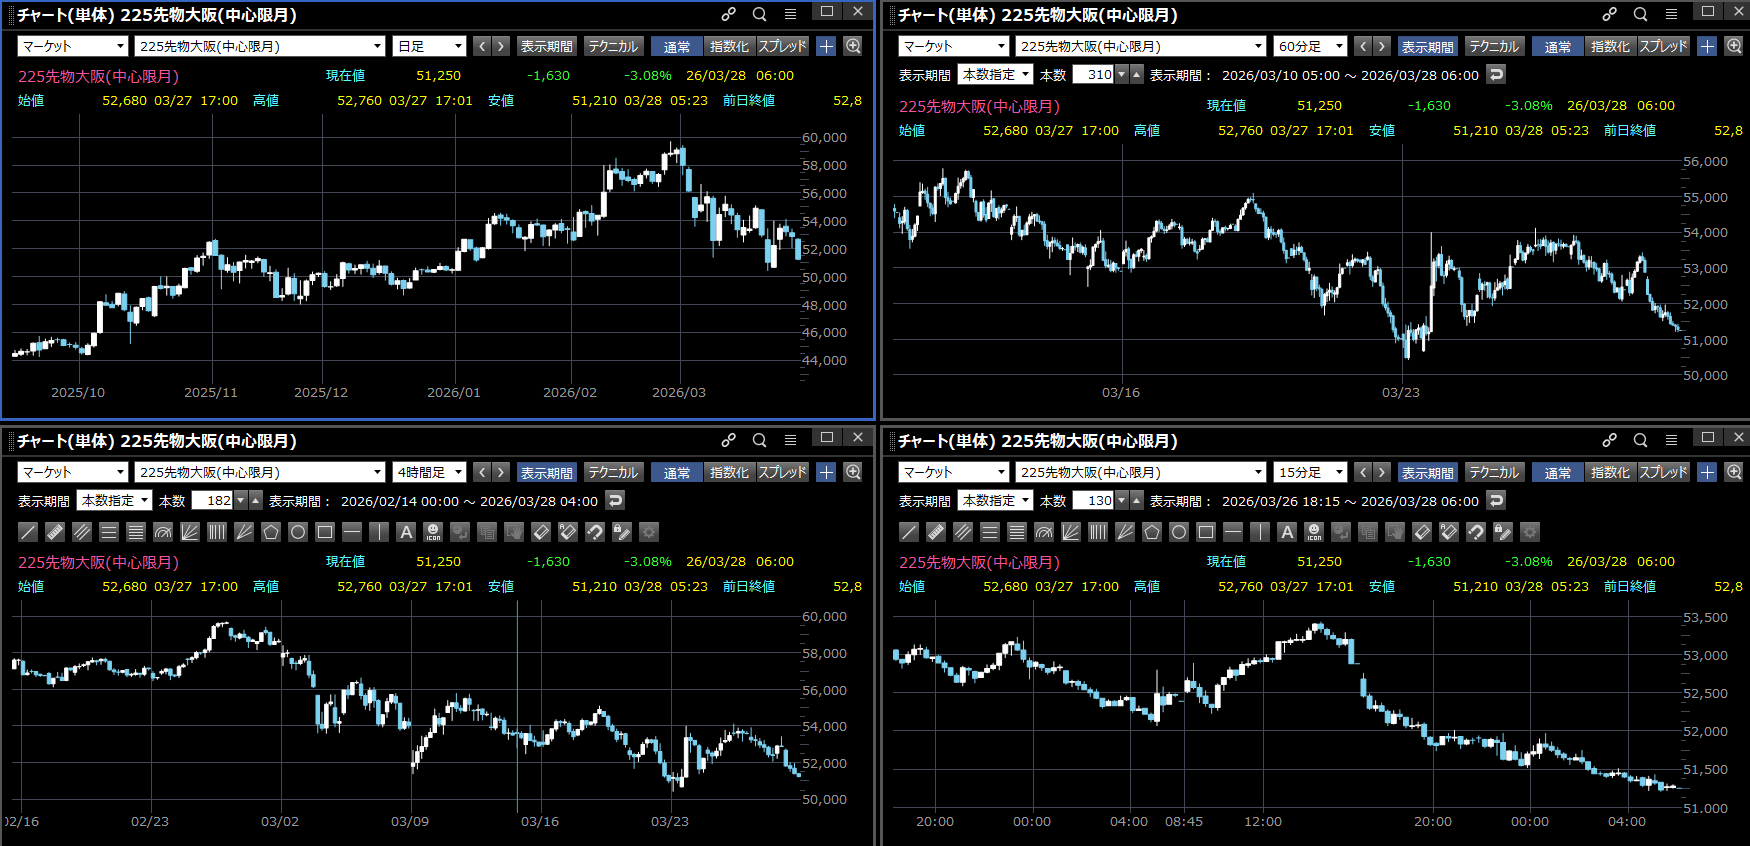
Task: Click the テクニカル button in the 4時間足 chart
Action: click(612, 472)
